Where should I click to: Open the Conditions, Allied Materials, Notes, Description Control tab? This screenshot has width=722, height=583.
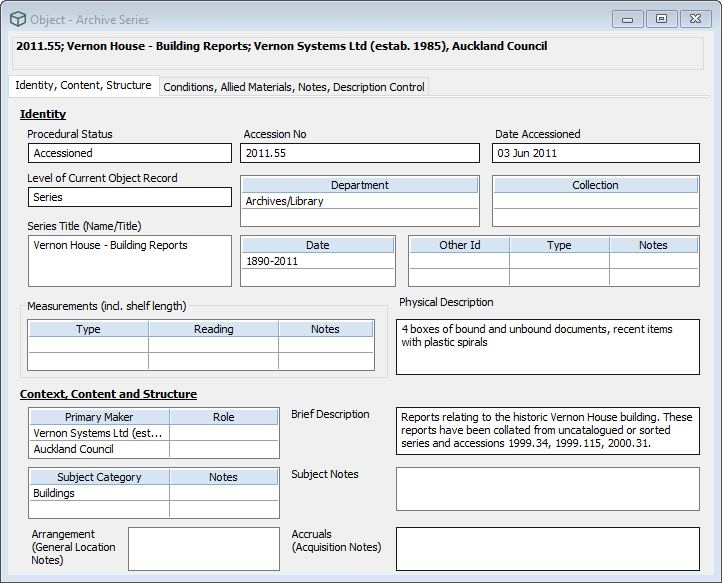tap(294, 87)
